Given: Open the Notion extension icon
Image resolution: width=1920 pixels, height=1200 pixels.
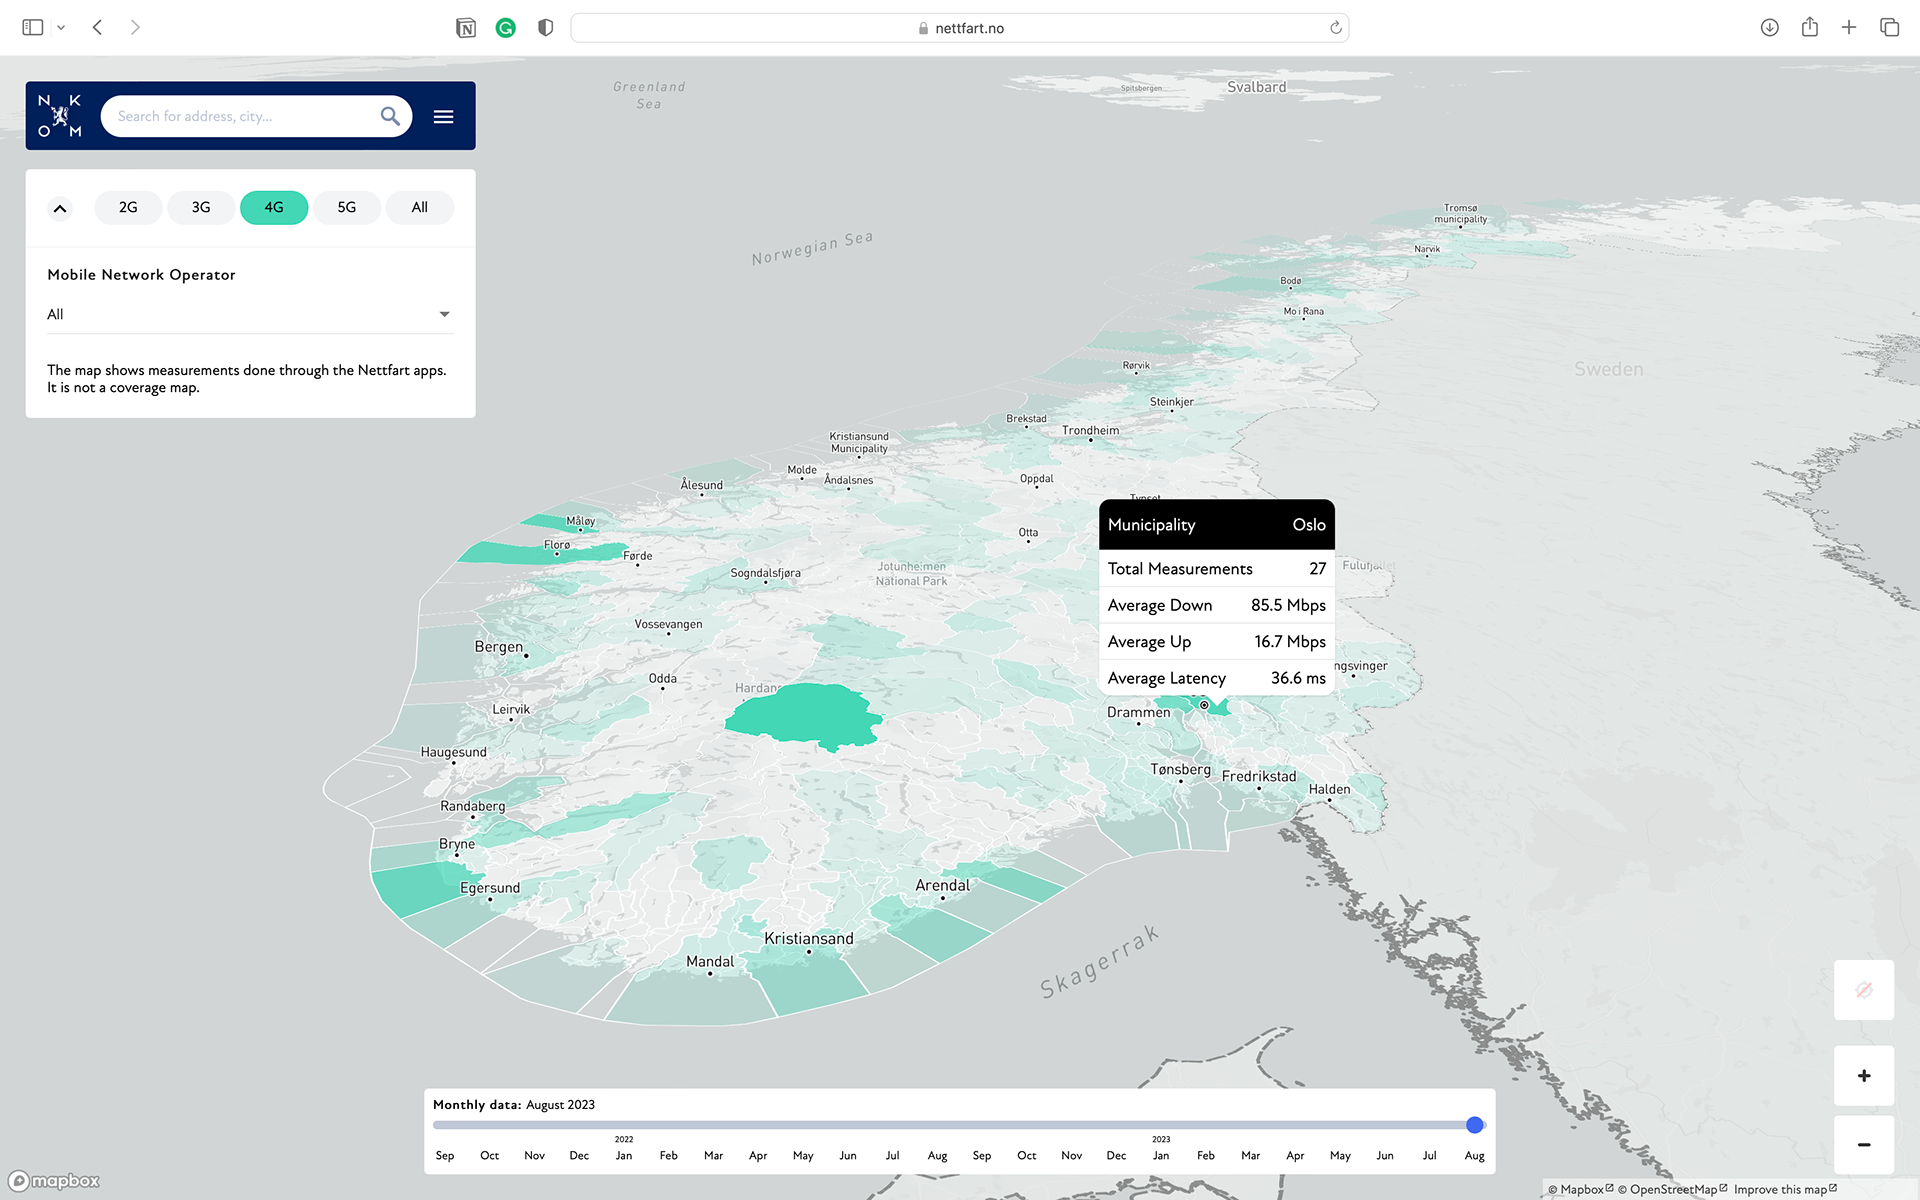Looking at the screenshot, I should point(466,28).
